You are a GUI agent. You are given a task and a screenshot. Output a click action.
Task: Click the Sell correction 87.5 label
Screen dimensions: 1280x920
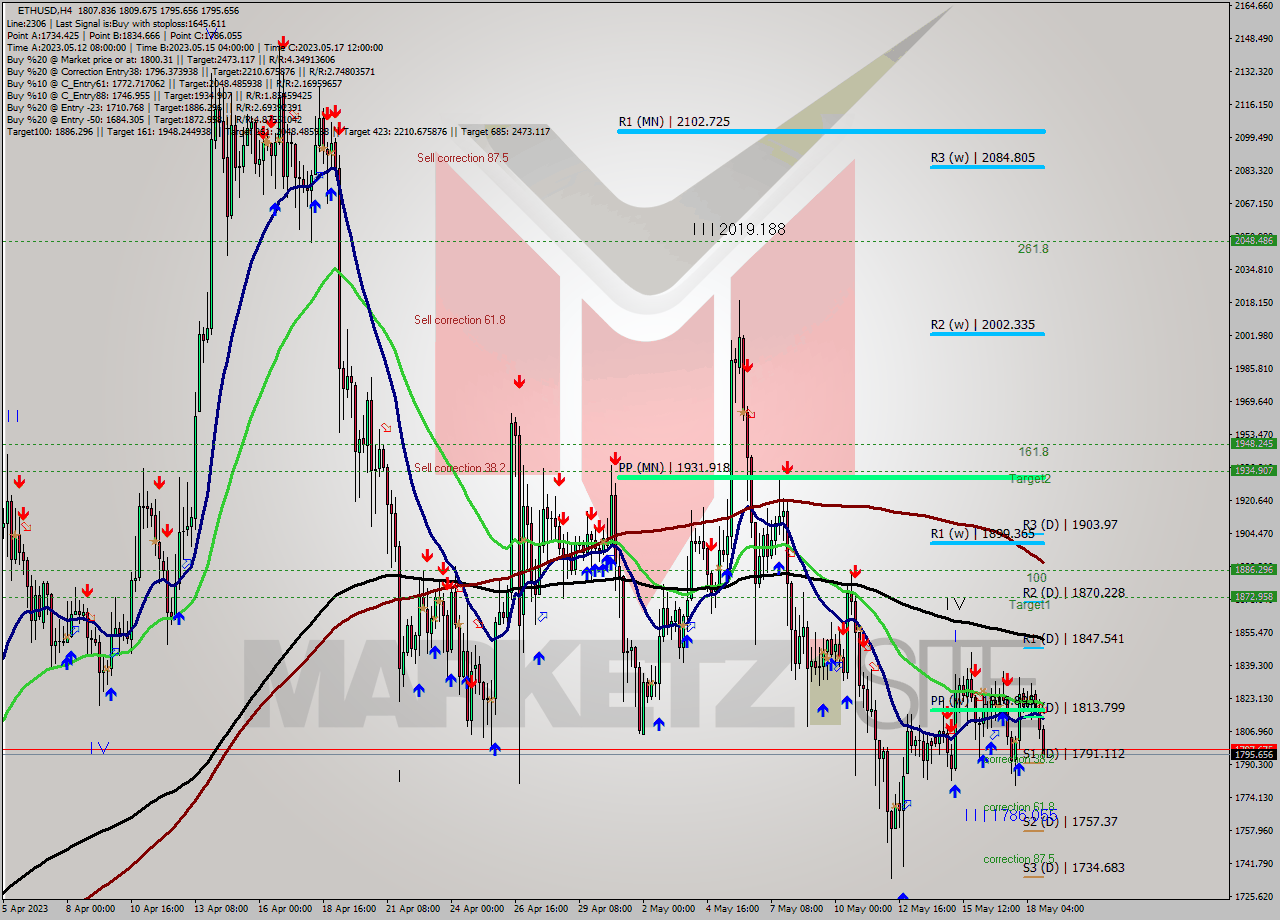(x=463, y=158)
